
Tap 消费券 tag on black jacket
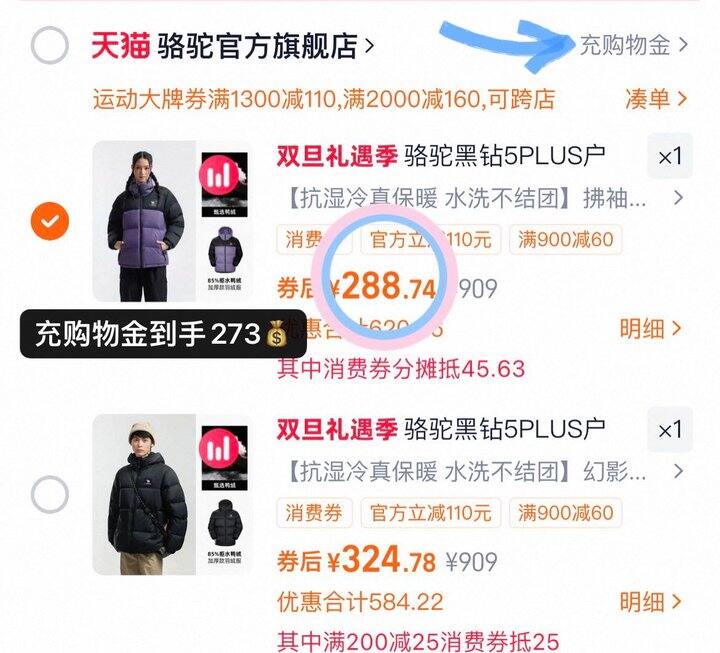314,512
